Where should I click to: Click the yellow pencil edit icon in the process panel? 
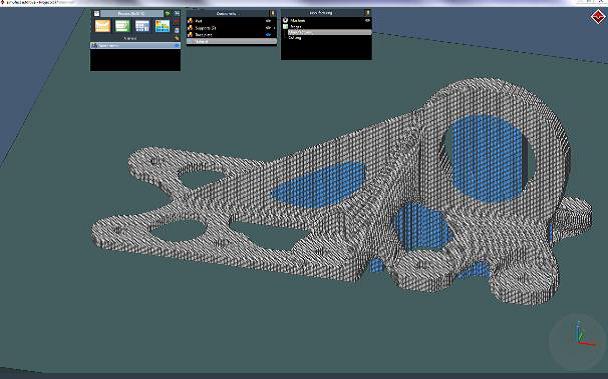coord(177,38)
